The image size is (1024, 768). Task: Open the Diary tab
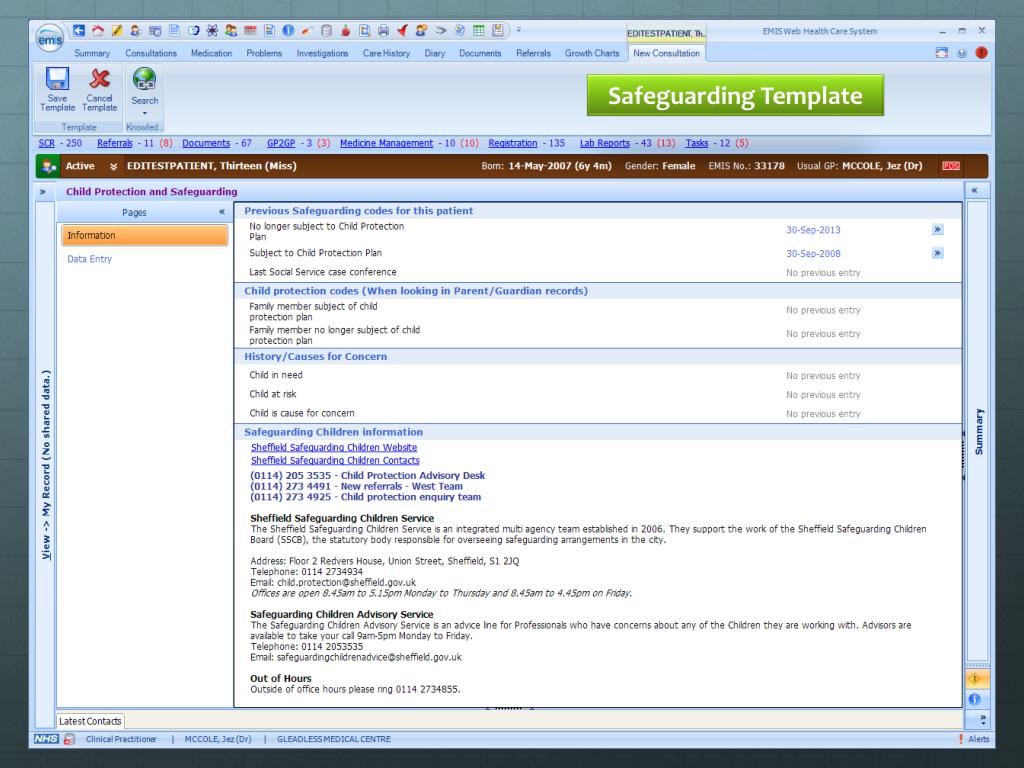pos(435,53)
